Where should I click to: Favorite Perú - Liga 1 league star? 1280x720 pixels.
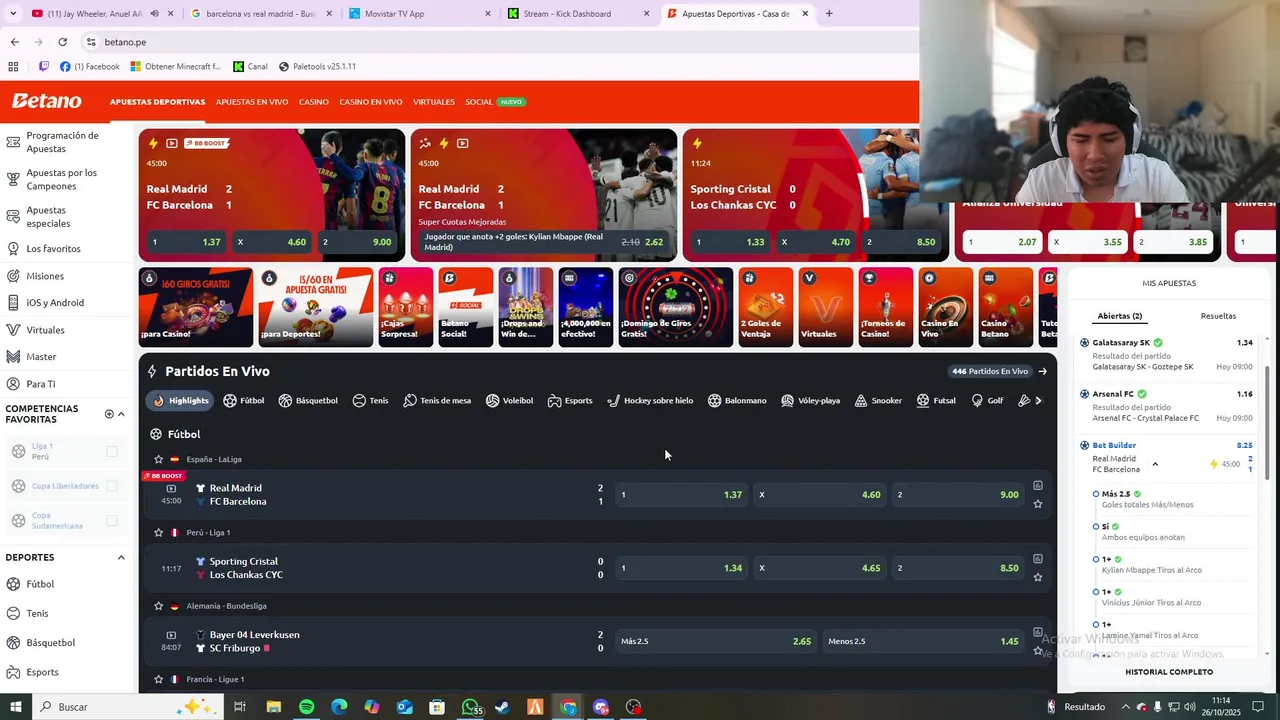tap(158, 532)
